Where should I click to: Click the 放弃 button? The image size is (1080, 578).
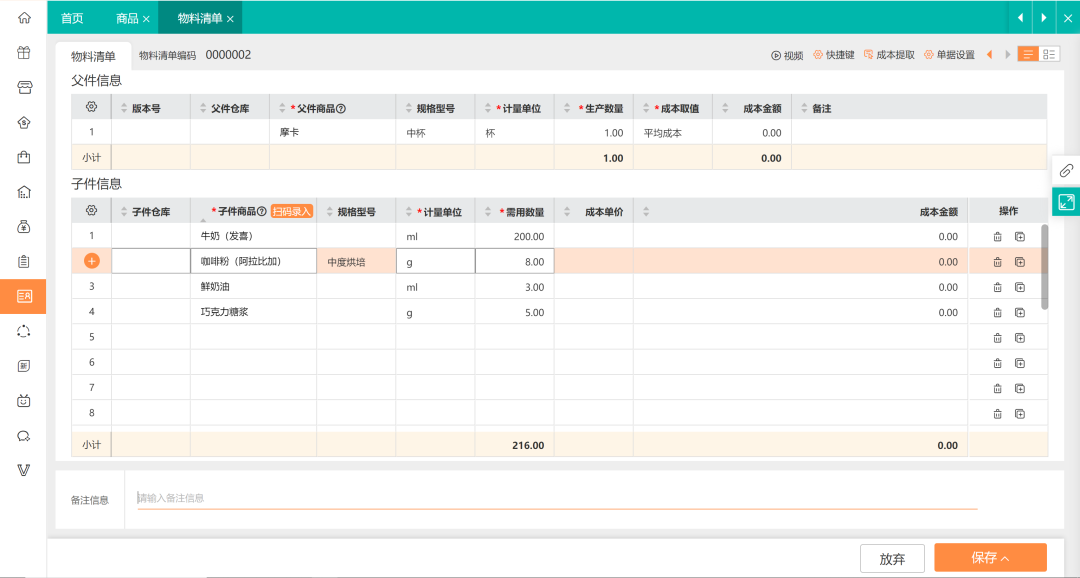point(892,558)
